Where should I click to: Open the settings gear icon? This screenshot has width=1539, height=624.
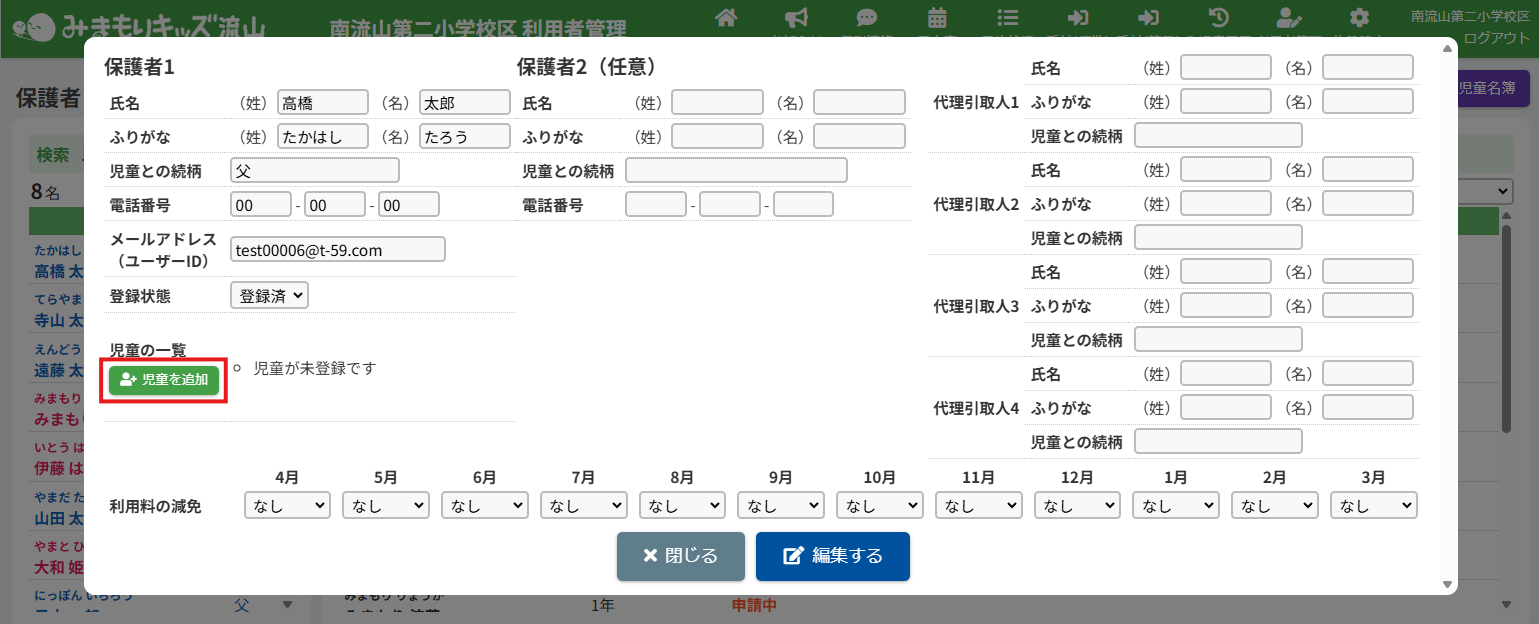[1358, 18]
